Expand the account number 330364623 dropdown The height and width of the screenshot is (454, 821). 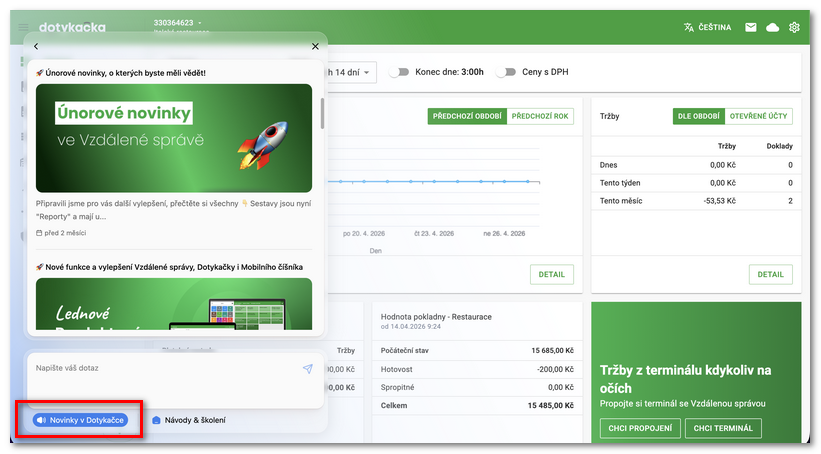[199, 21]
